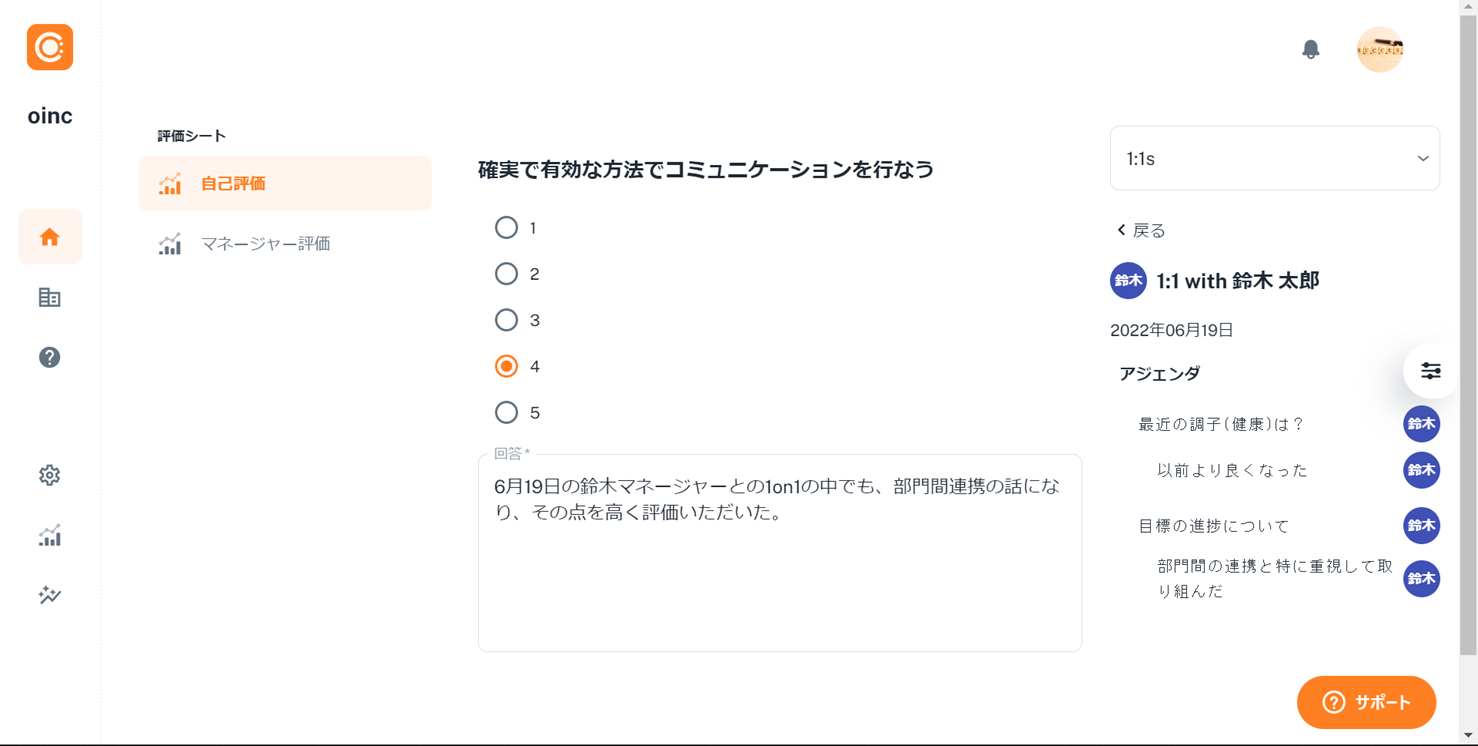This screenshot has width=1478, height=746.
Task: Open the notification bell icon
Action: pyautogui.click(x=1312, y=48)
